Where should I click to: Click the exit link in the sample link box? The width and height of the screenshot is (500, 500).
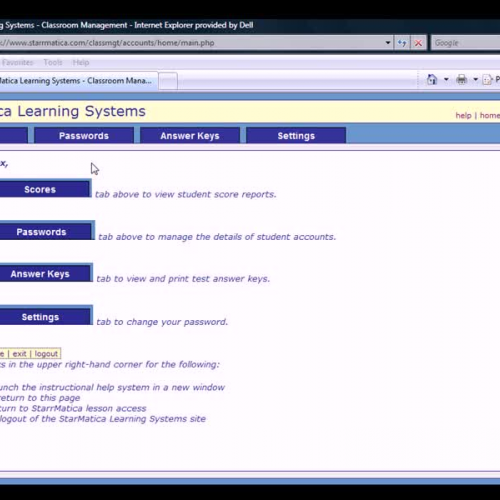pos(19,354)
